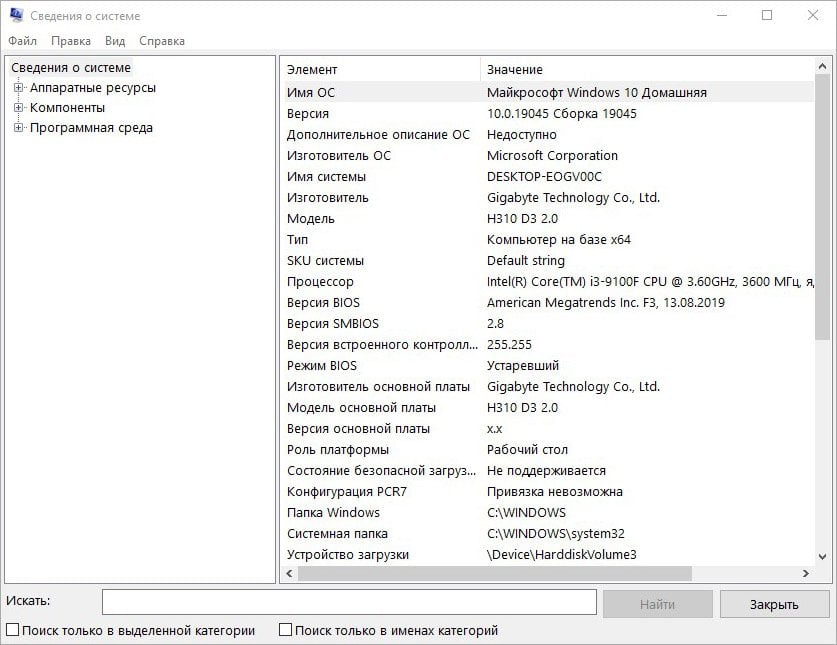Expand the Аппаратные ресурсы tree node
The image size is (837, 645).
(x=18, y=88)
